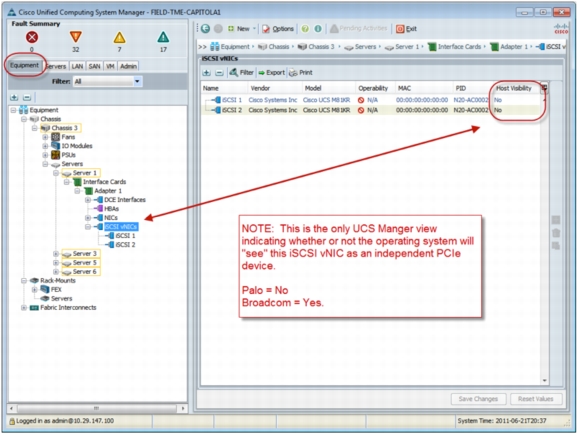The height and width of the screenshot is (435, 578).
Task: Open the New menu in toolbar
Action: [241, 28]
